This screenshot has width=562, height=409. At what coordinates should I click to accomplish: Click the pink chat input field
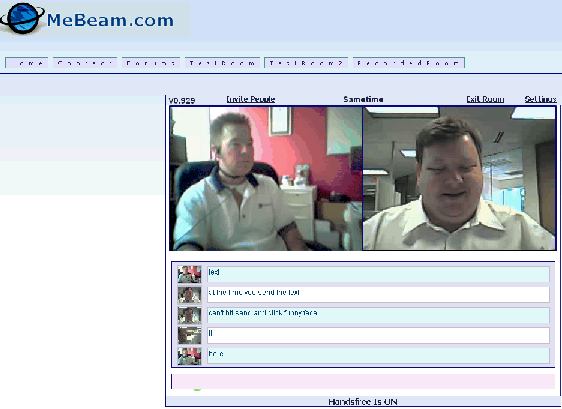pyautogui.click(x=363, y=381)
